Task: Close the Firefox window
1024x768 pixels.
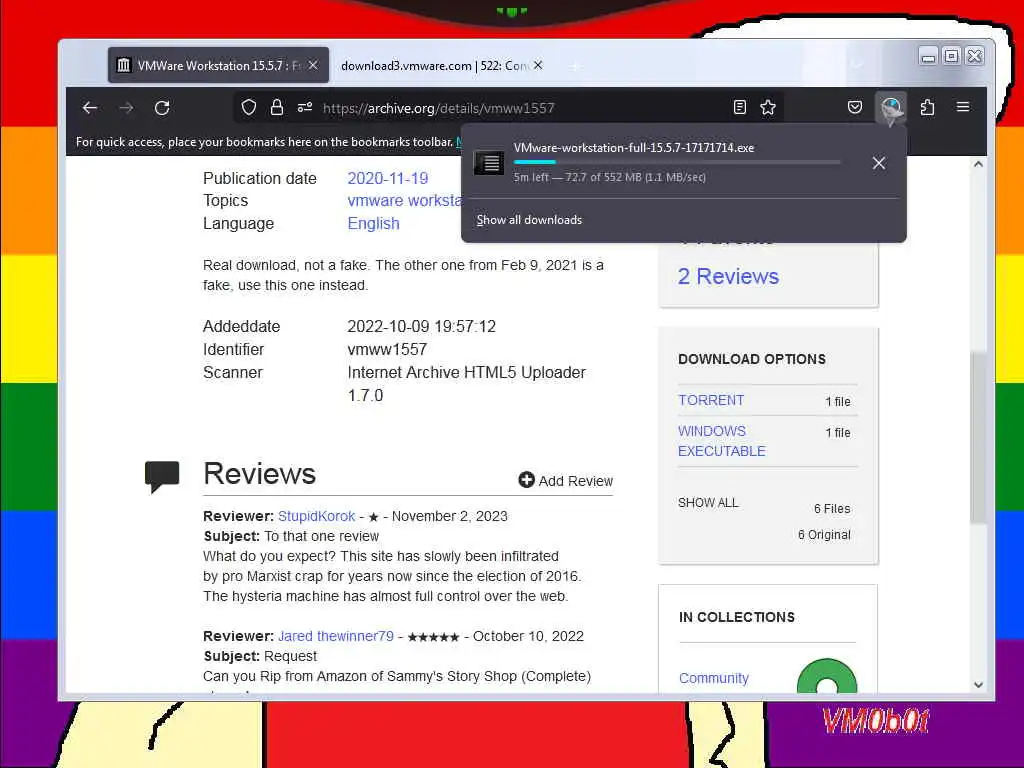Action: click(x=974, y=56)
